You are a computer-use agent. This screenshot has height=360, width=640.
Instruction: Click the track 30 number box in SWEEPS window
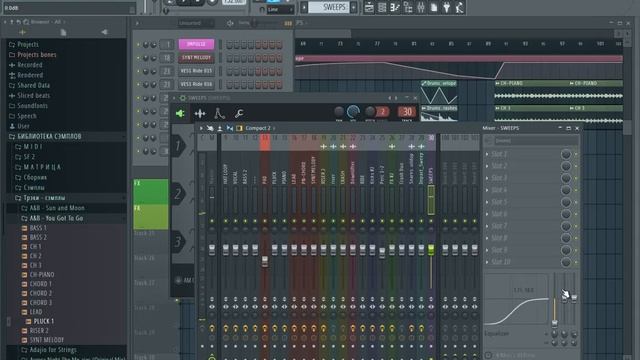(407, 112)
